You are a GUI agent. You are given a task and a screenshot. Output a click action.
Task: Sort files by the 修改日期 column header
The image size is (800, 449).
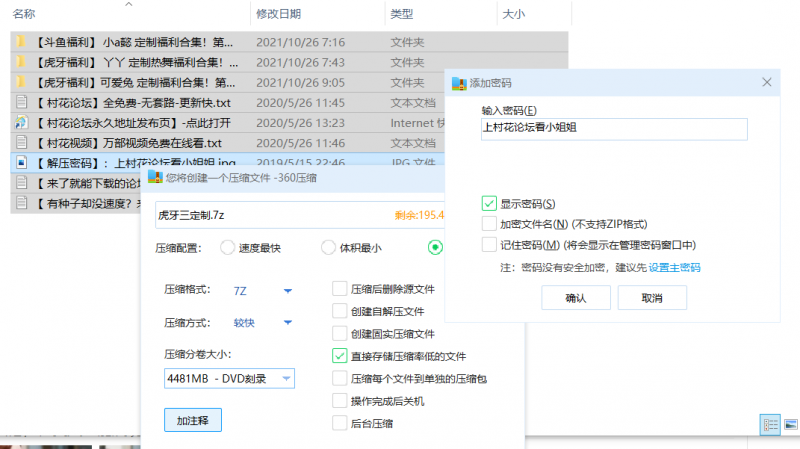pos(279,13)
